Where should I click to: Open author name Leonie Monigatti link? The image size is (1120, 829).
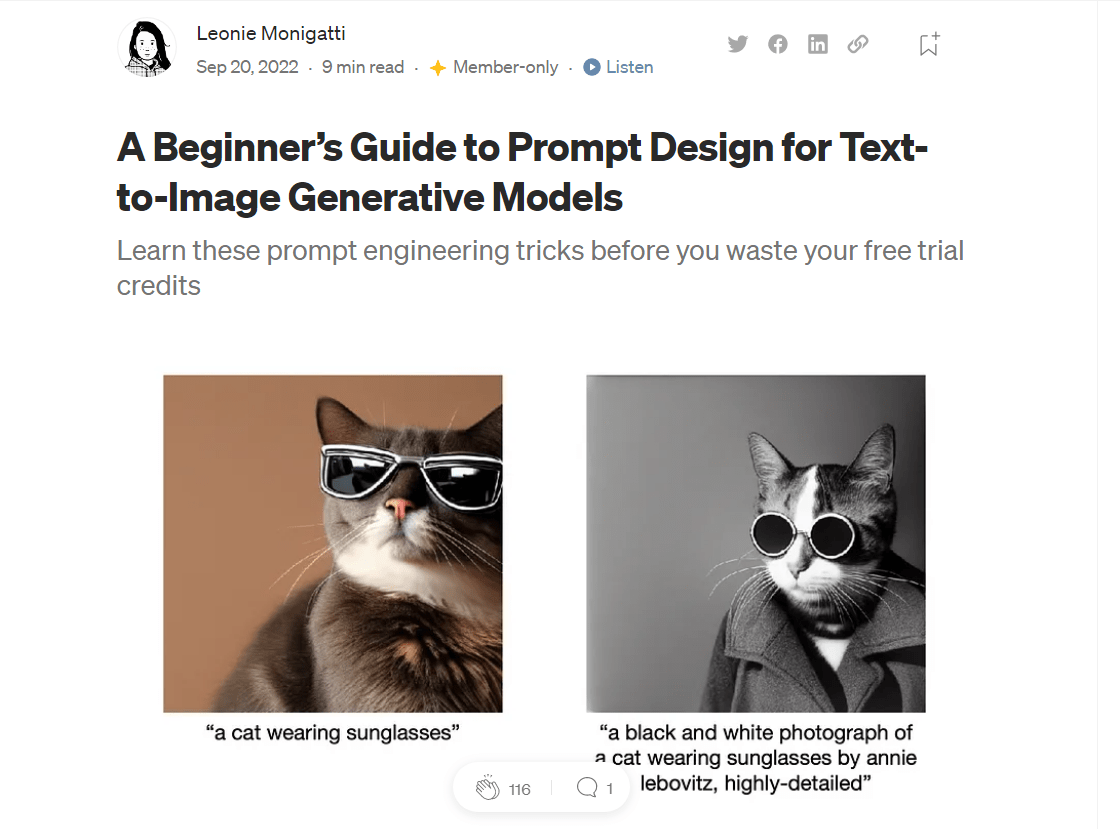(x=271, y=33)
